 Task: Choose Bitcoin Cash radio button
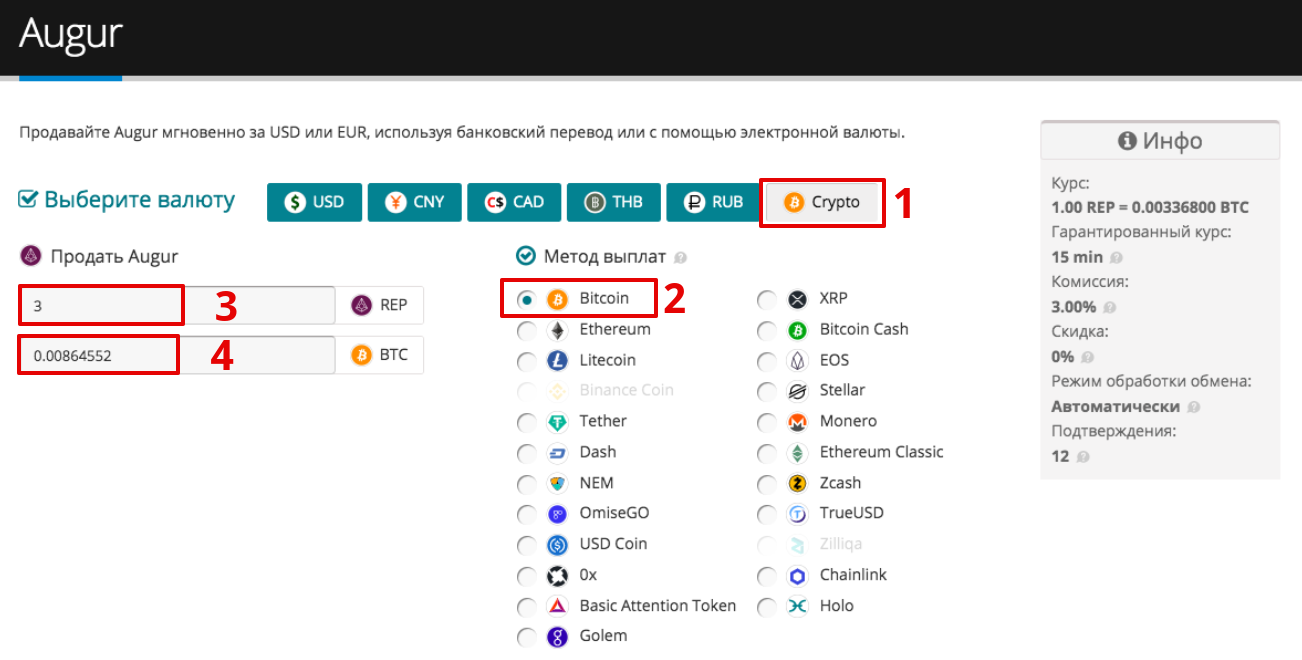766,330
